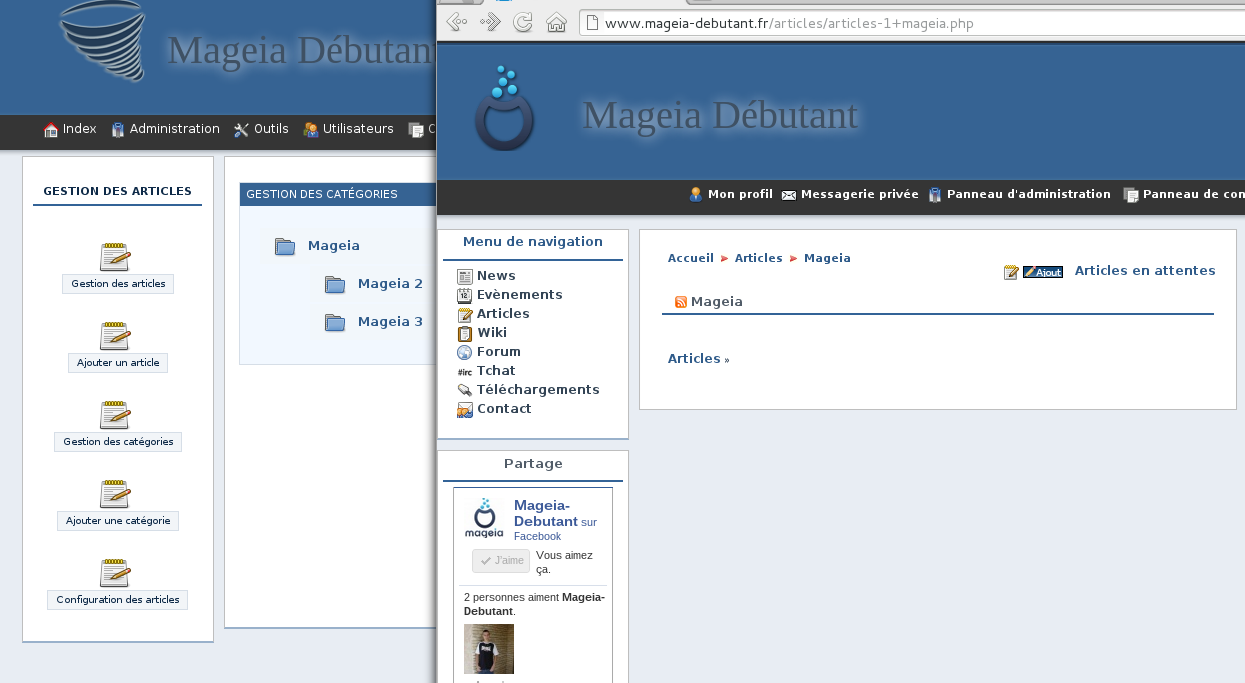Open Index in admin window menu
Screen dimensions: 1245x683
coord(79,129)
